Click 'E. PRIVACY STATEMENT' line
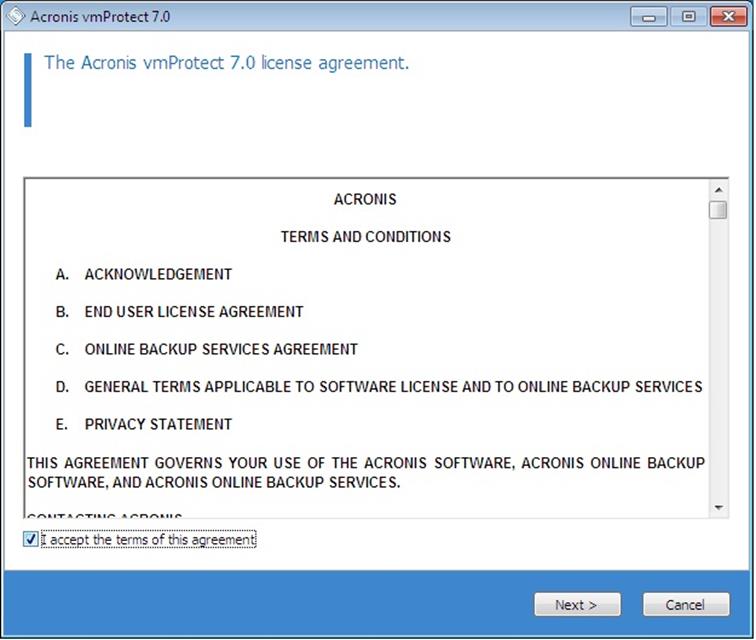This screenshot has width=756, height=640. pyautogui.click(x=144, y=424)
